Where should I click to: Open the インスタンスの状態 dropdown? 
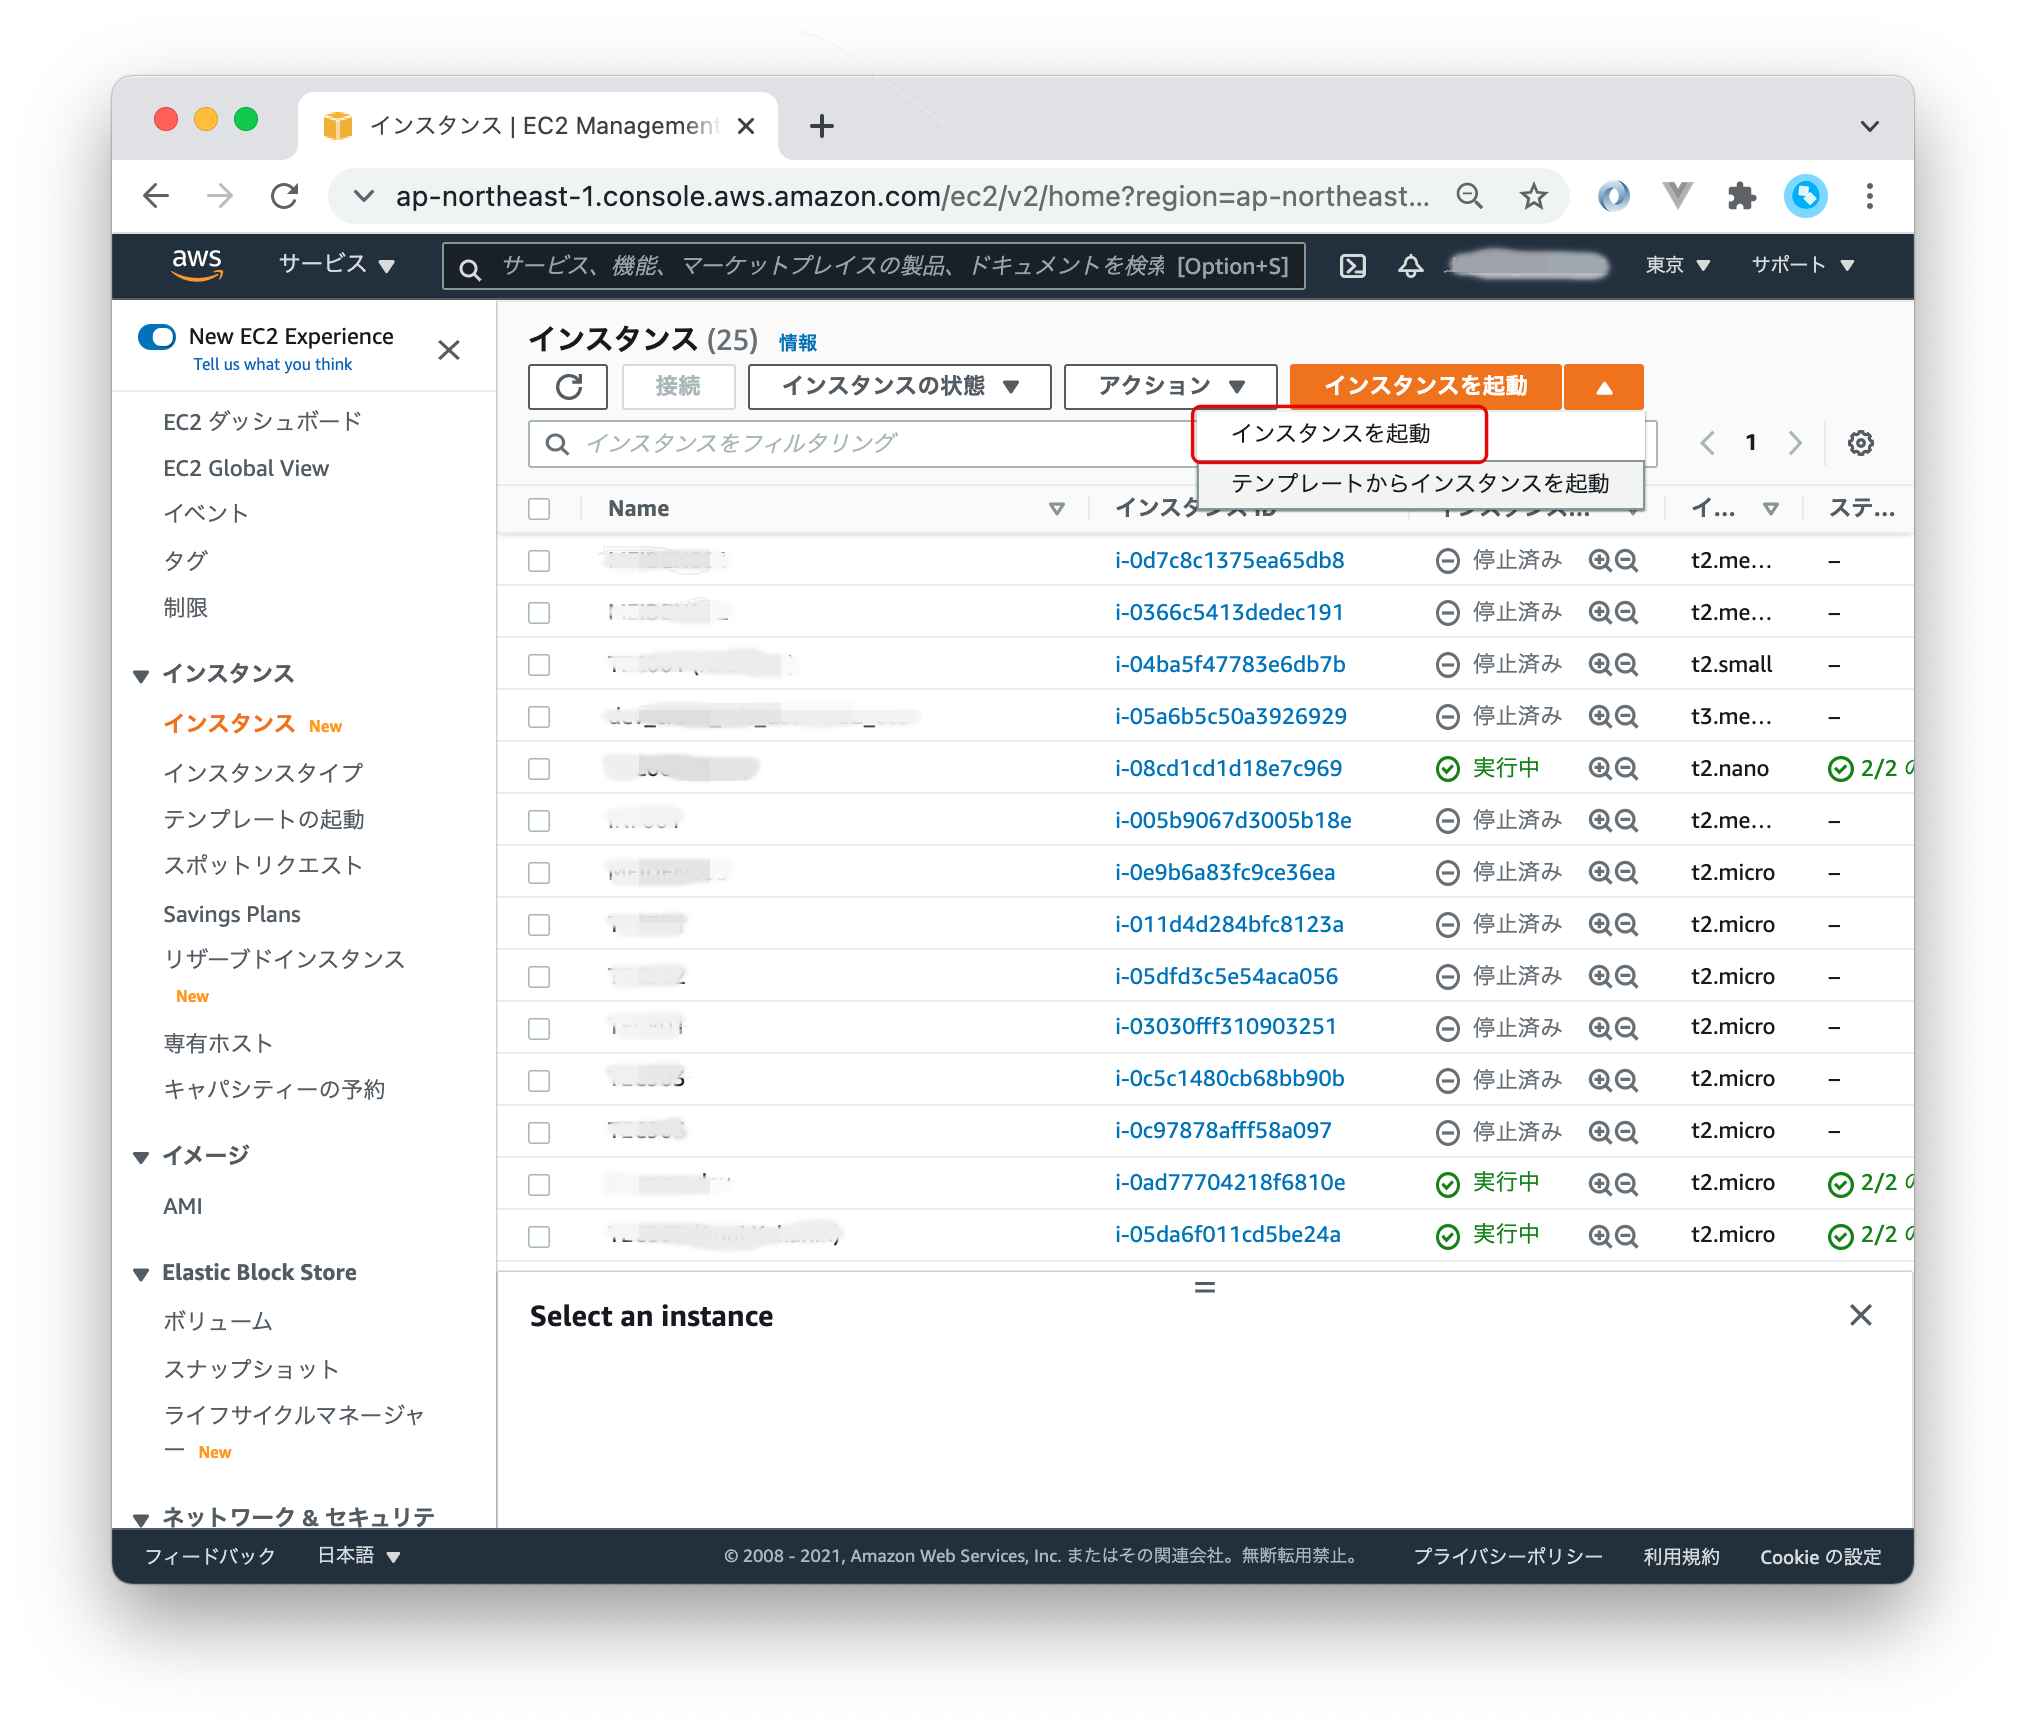point(899,387)
